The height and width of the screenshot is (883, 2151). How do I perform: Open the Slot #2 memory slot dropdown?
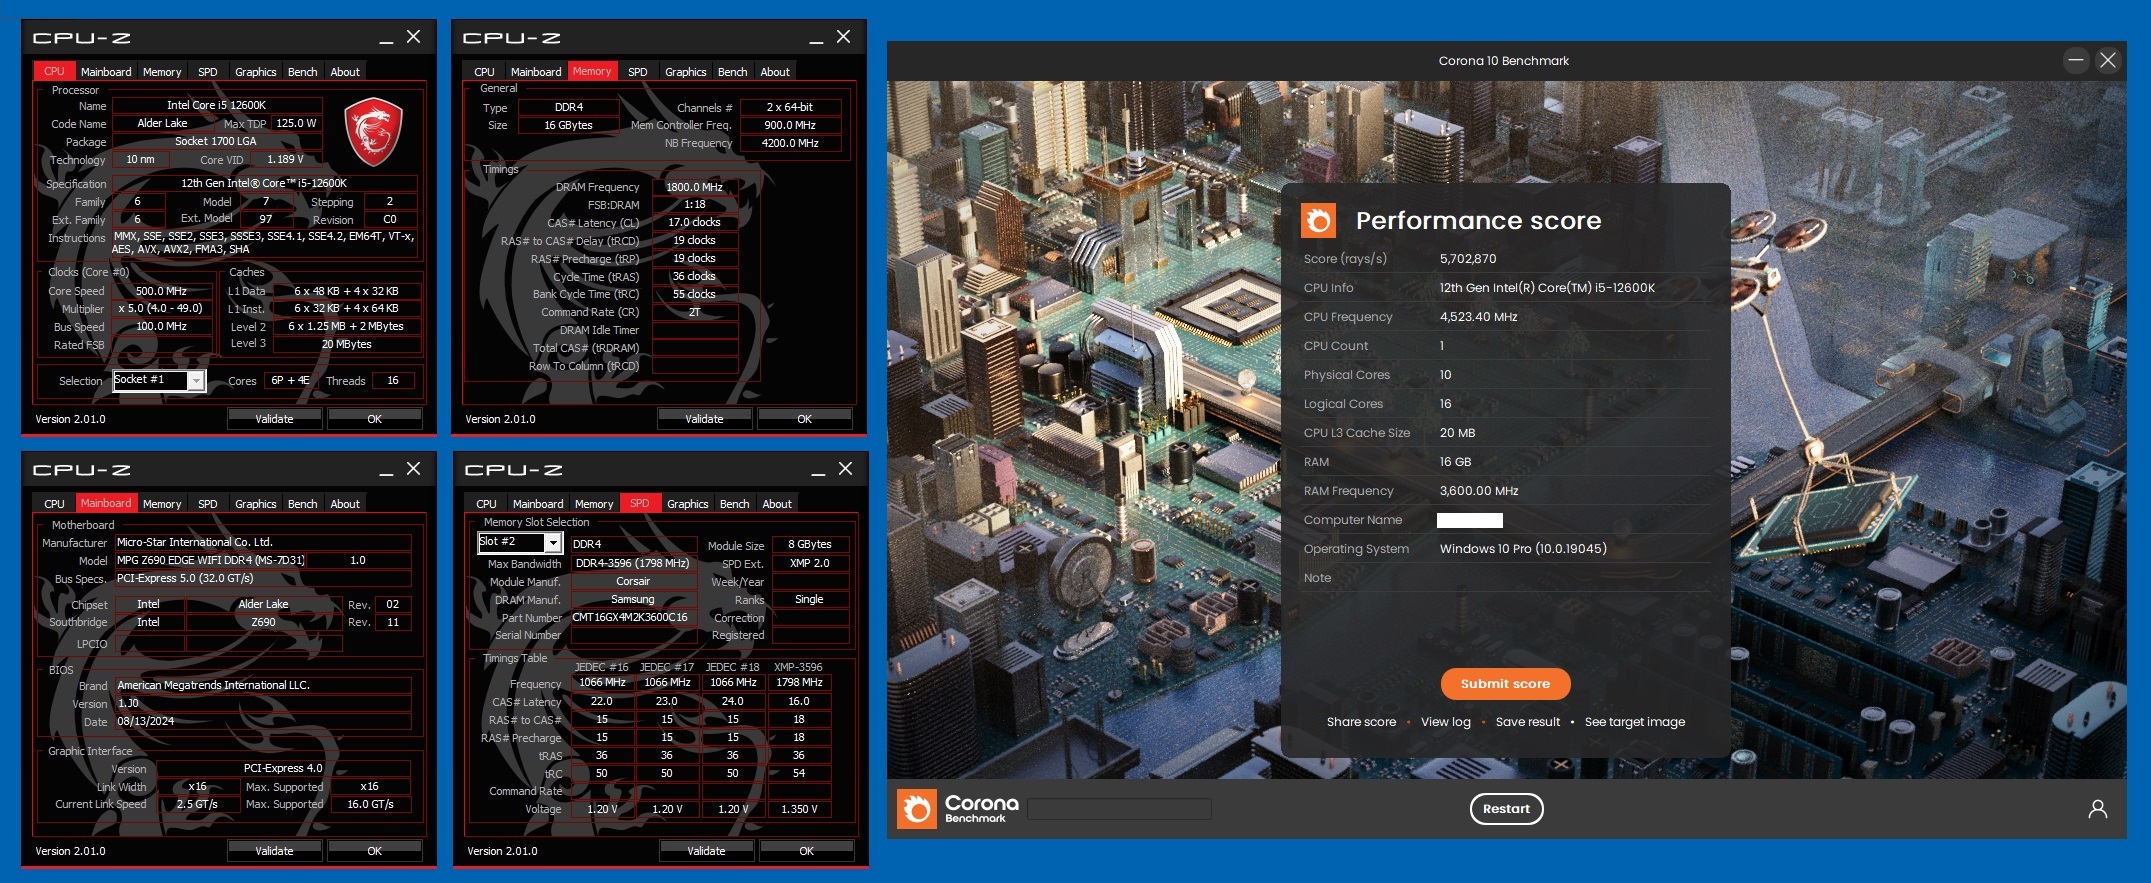(x=552, y=542)
